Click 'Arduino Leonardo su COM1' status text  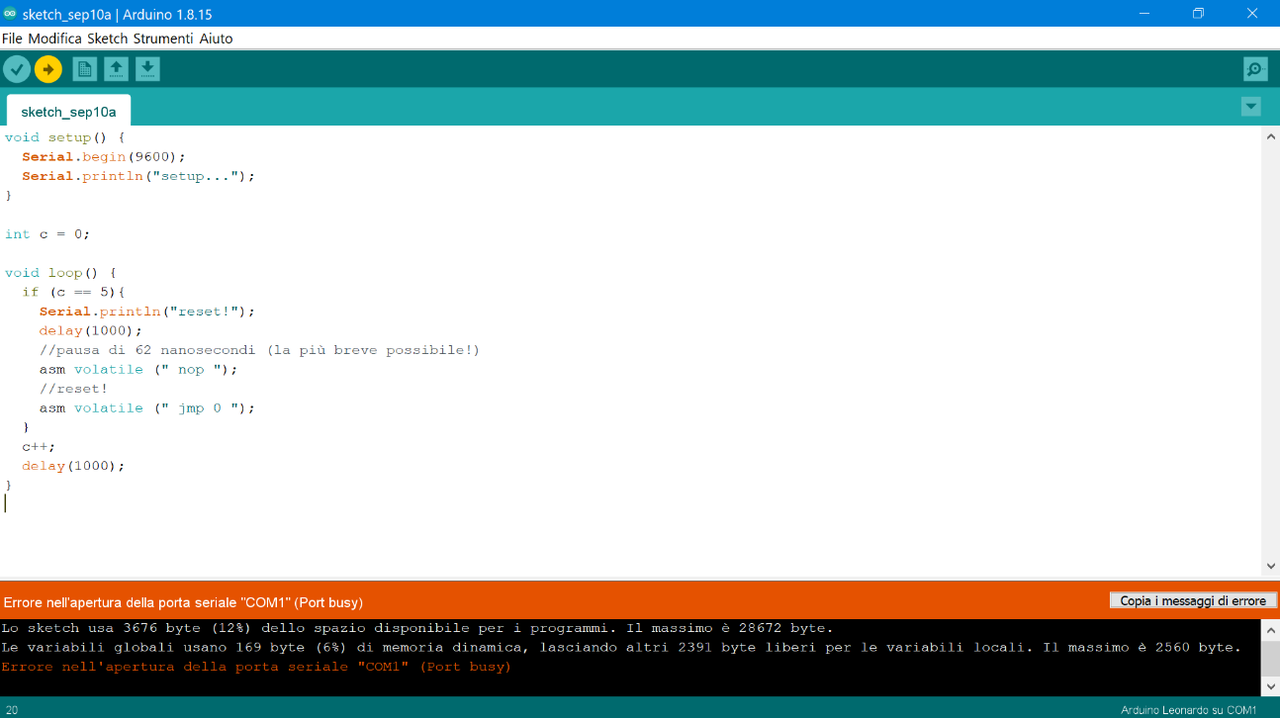pyautogui.click(x=1188, y=710)
